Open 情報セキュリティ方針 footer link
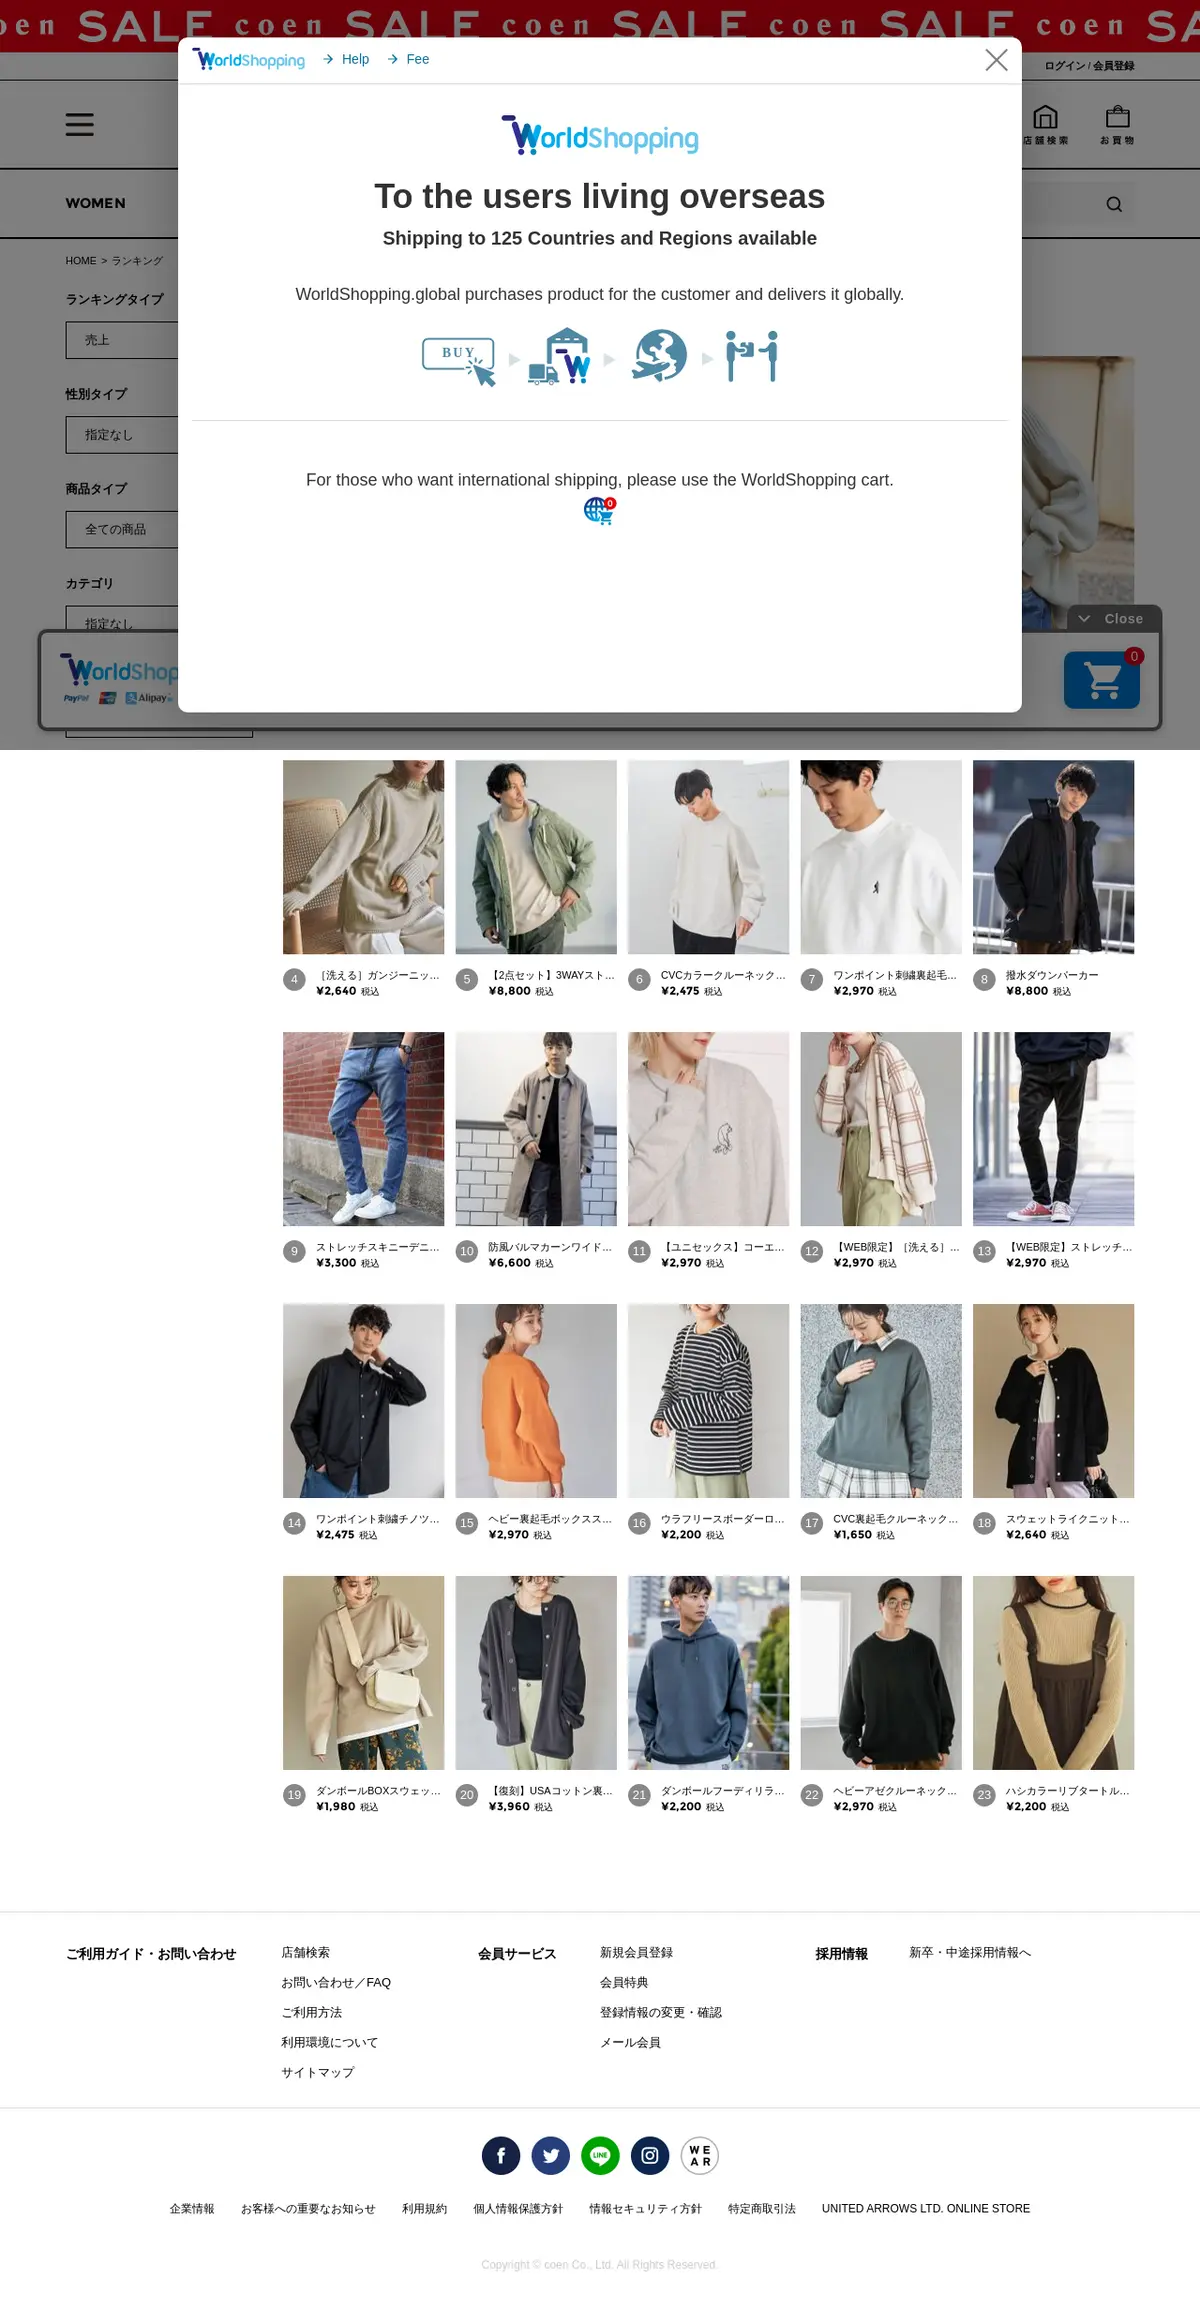Viewport: 1200px width, 2308px height. pyautogui.click(x=645, y=2209)
